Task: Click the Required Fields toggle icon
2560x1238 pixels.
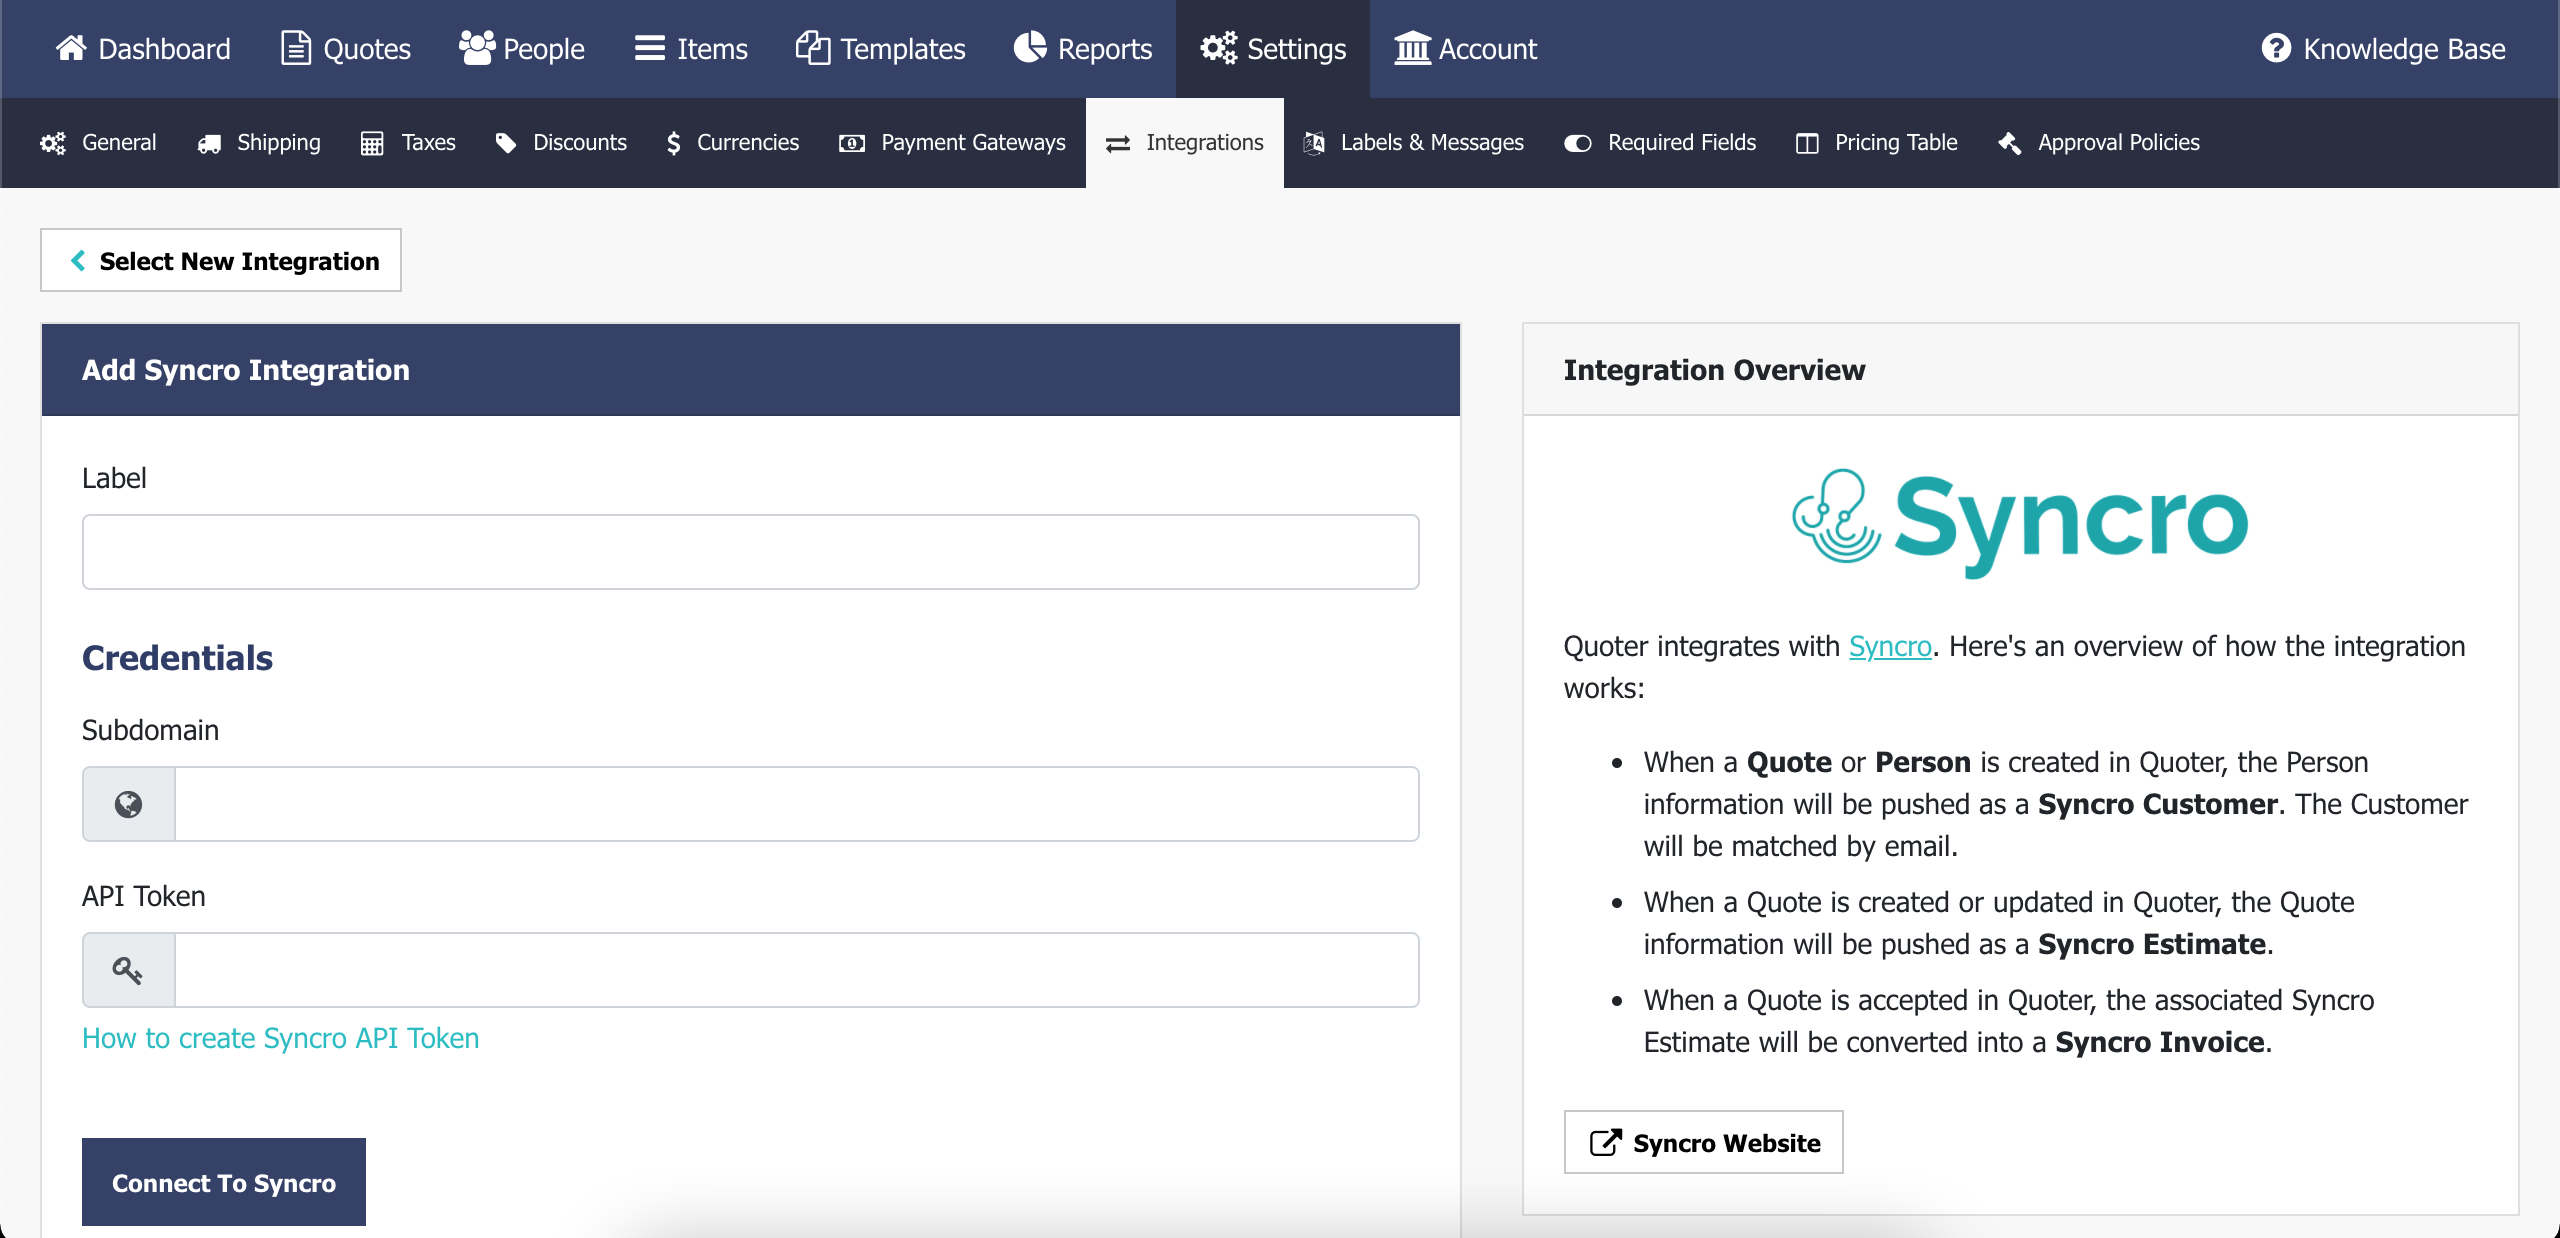Action: (1578, 143)
